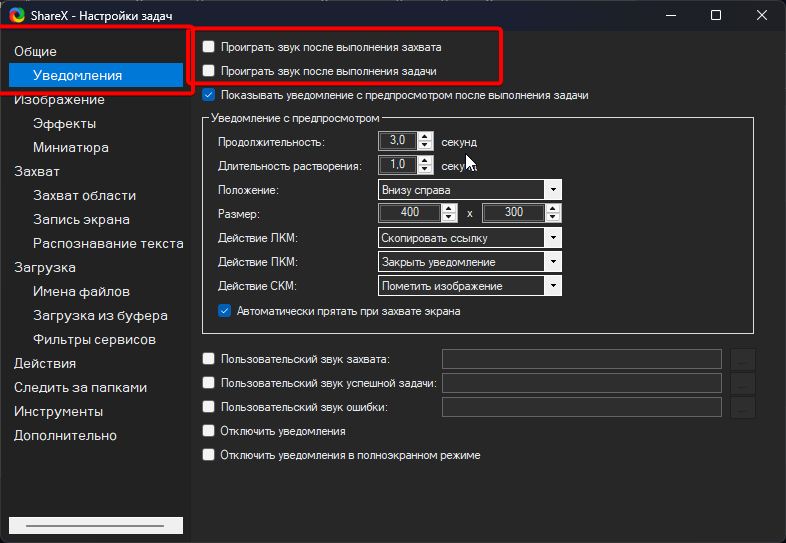
Task: Decrease width 400 with down arrow
Action: [449, 218]
